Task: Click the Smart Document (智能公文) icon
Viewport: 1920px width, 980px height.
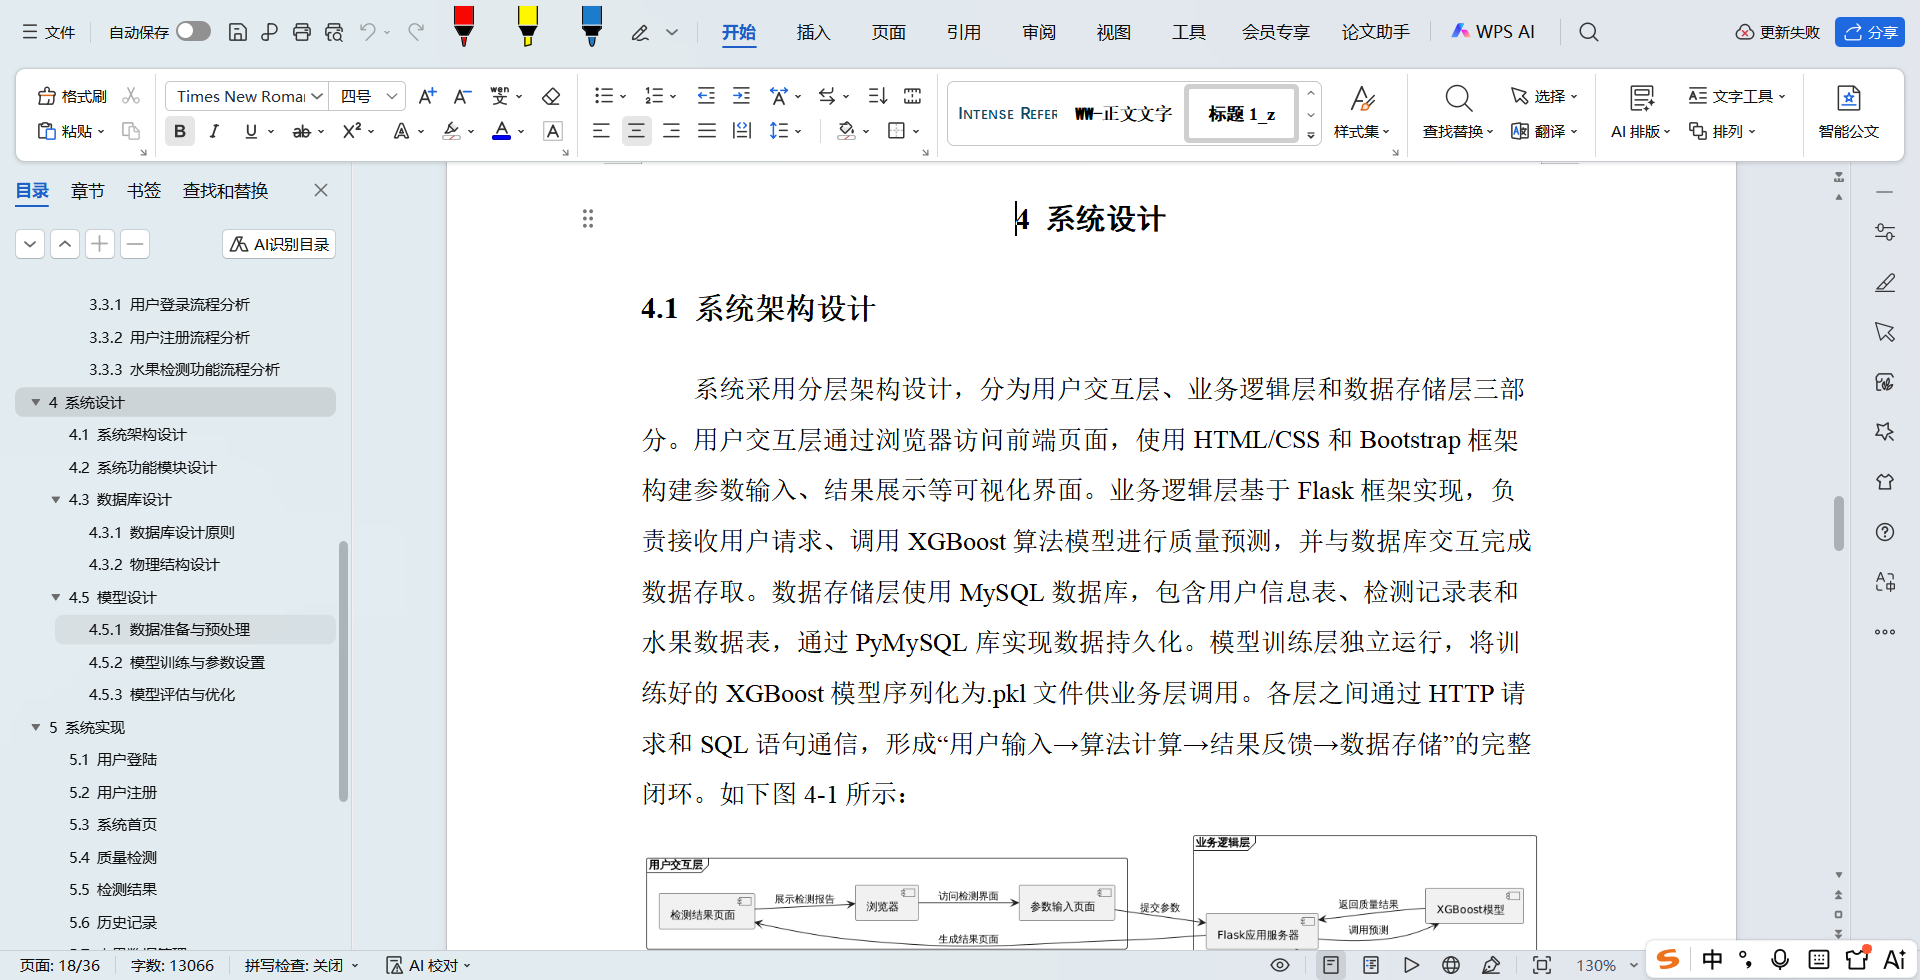Action: point(1848,112)
